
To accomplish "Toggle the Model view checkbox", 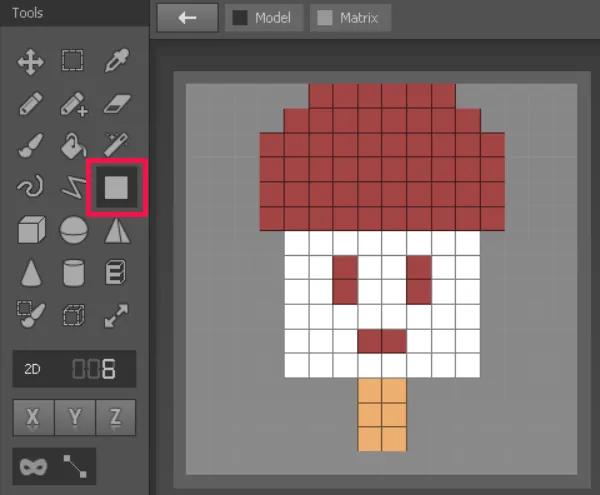I will 240,18.
